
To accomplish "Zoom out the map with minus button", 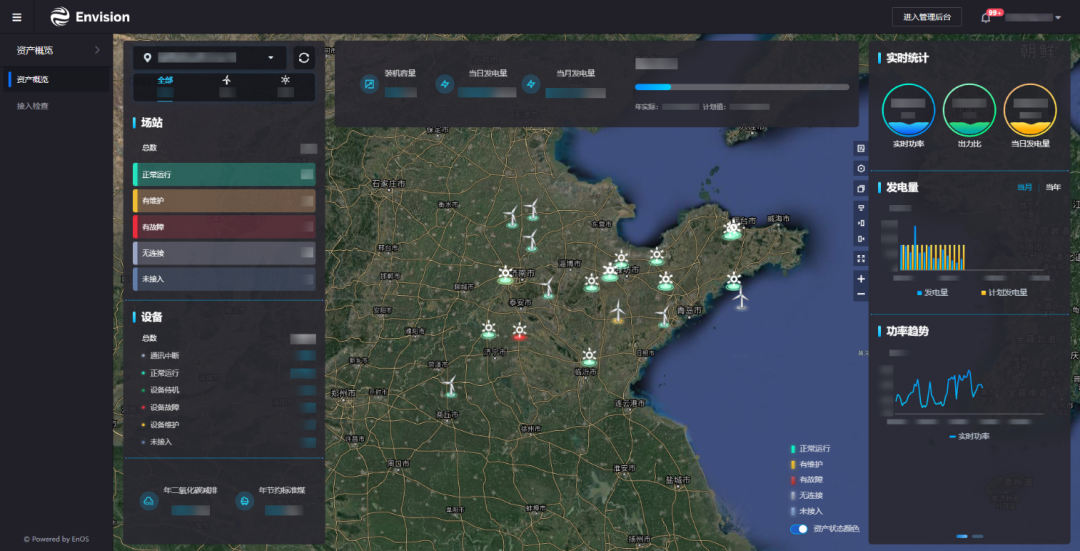I will (x=861, y=294).
